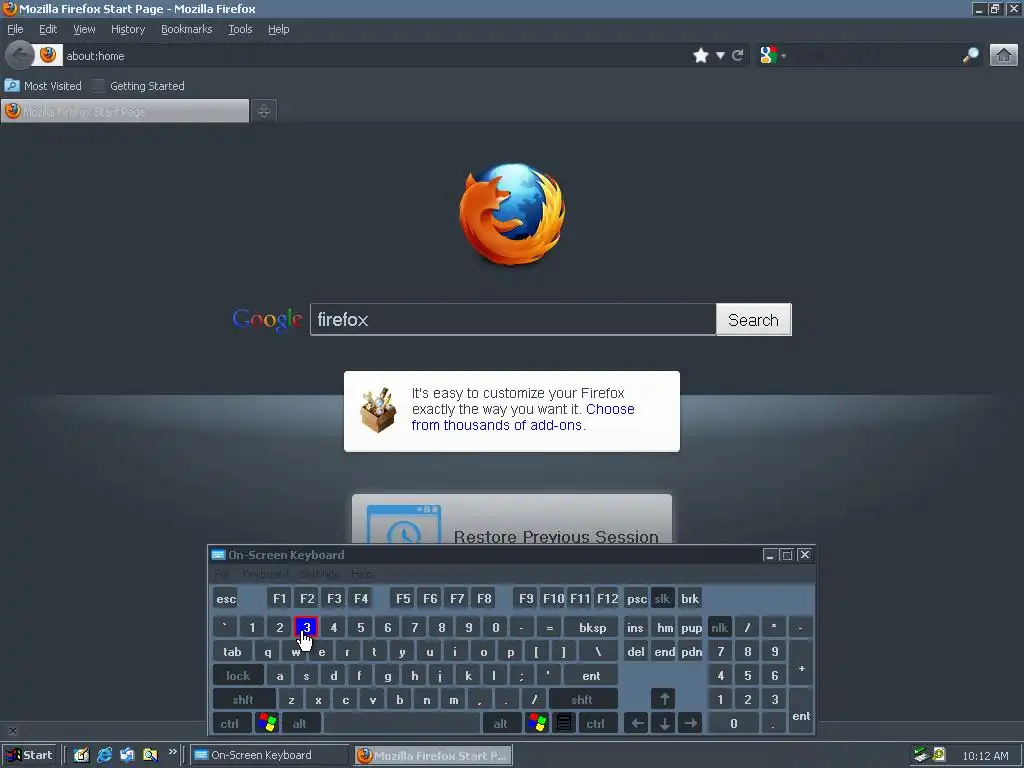Click the first quick launch icon after Start

(x=81, y=755)
